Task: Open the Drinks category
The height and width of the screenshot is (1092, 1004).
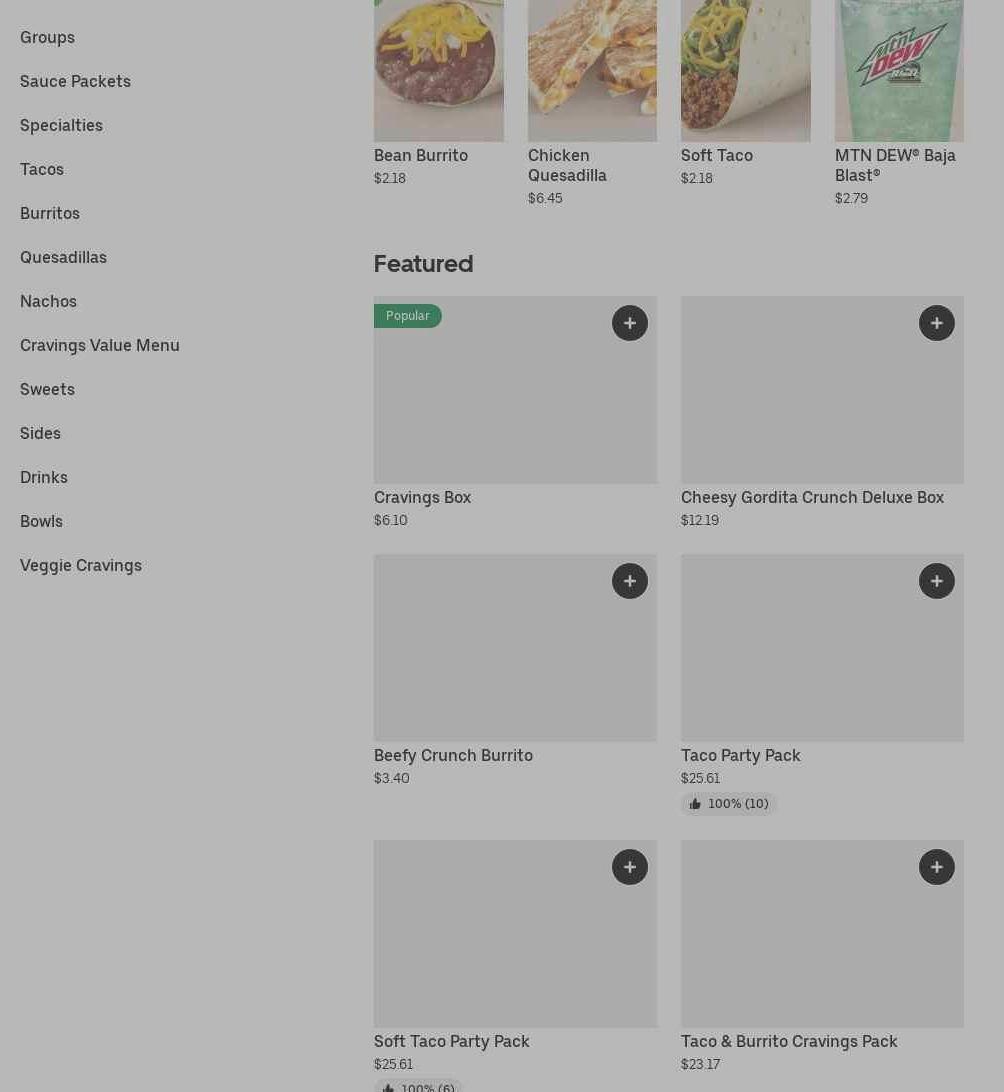Action: (44, 478)
